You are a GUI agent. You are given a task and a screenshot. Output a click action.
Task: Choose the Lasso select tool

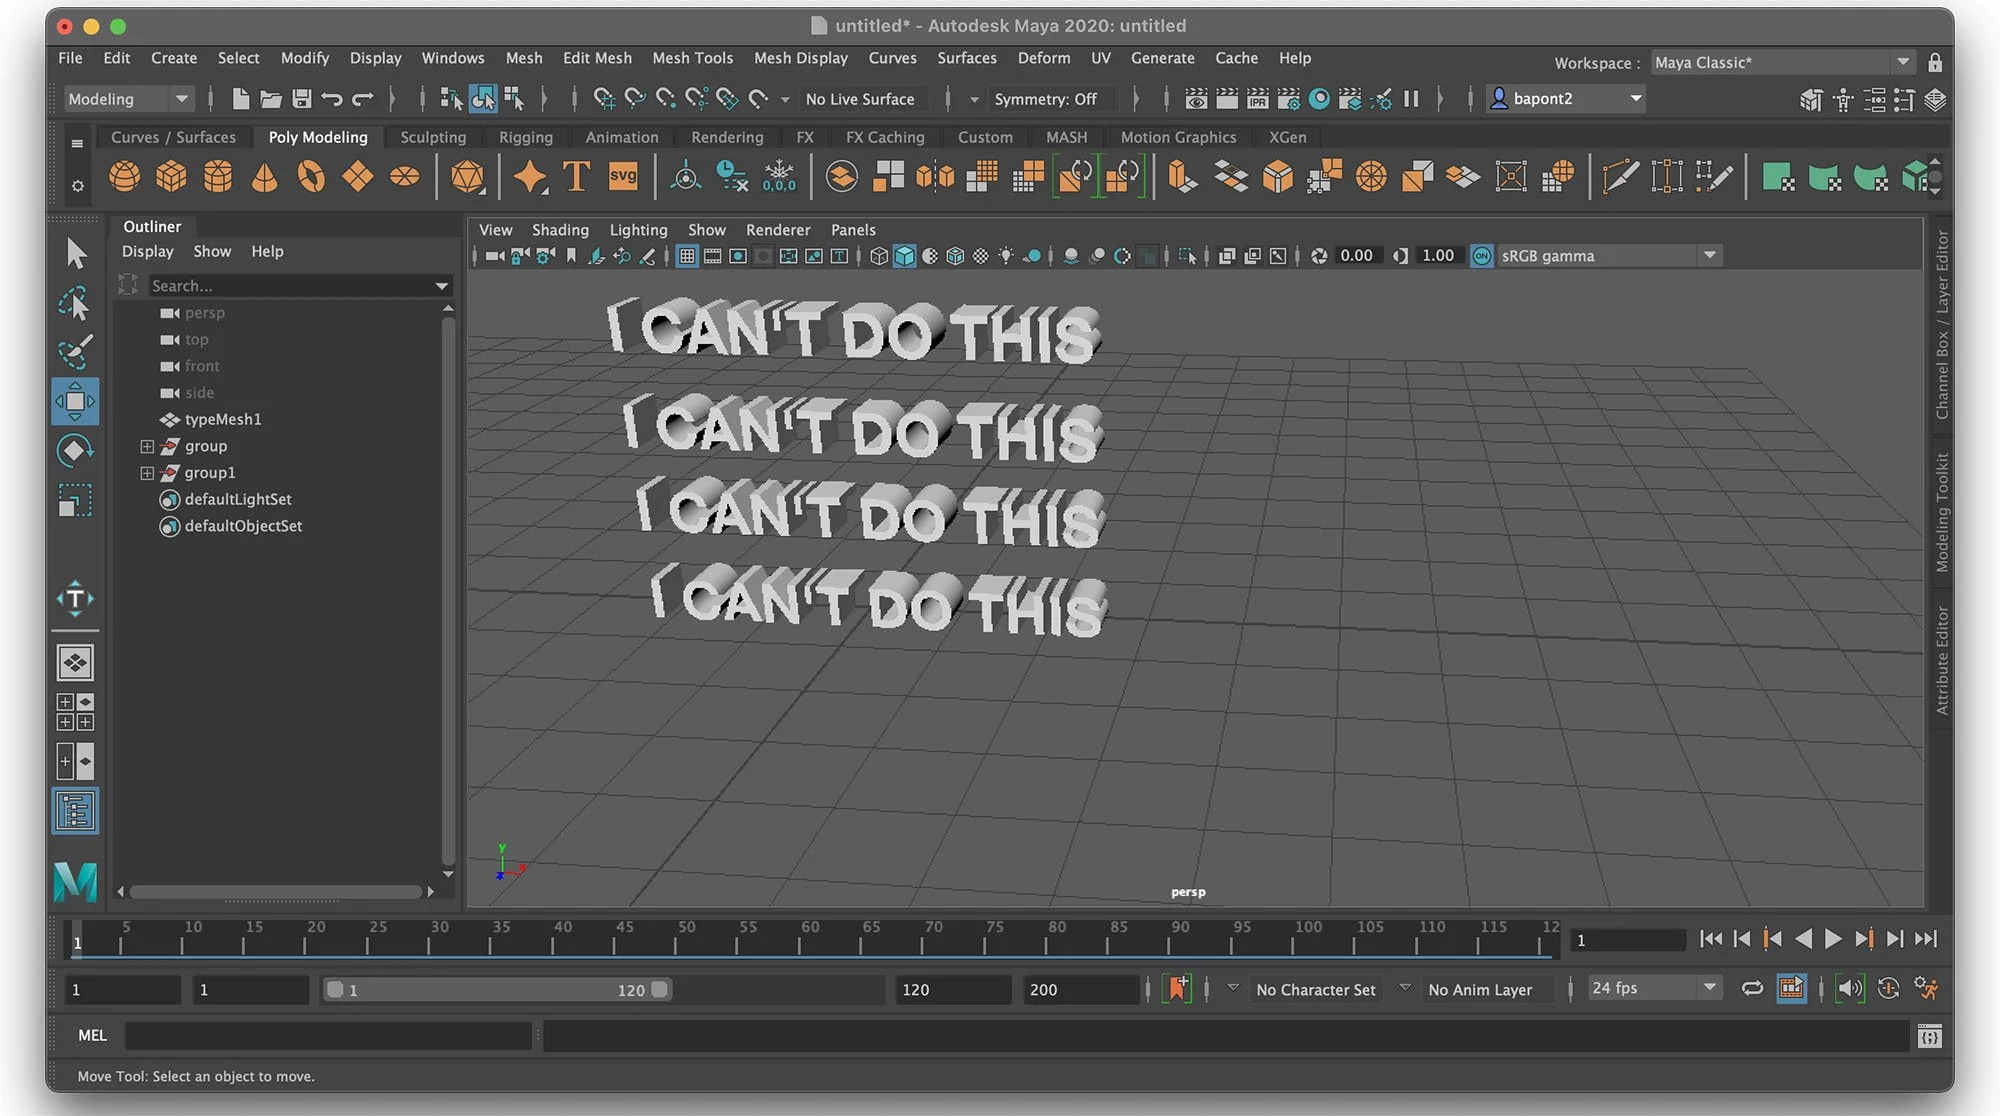click(75, 303)
